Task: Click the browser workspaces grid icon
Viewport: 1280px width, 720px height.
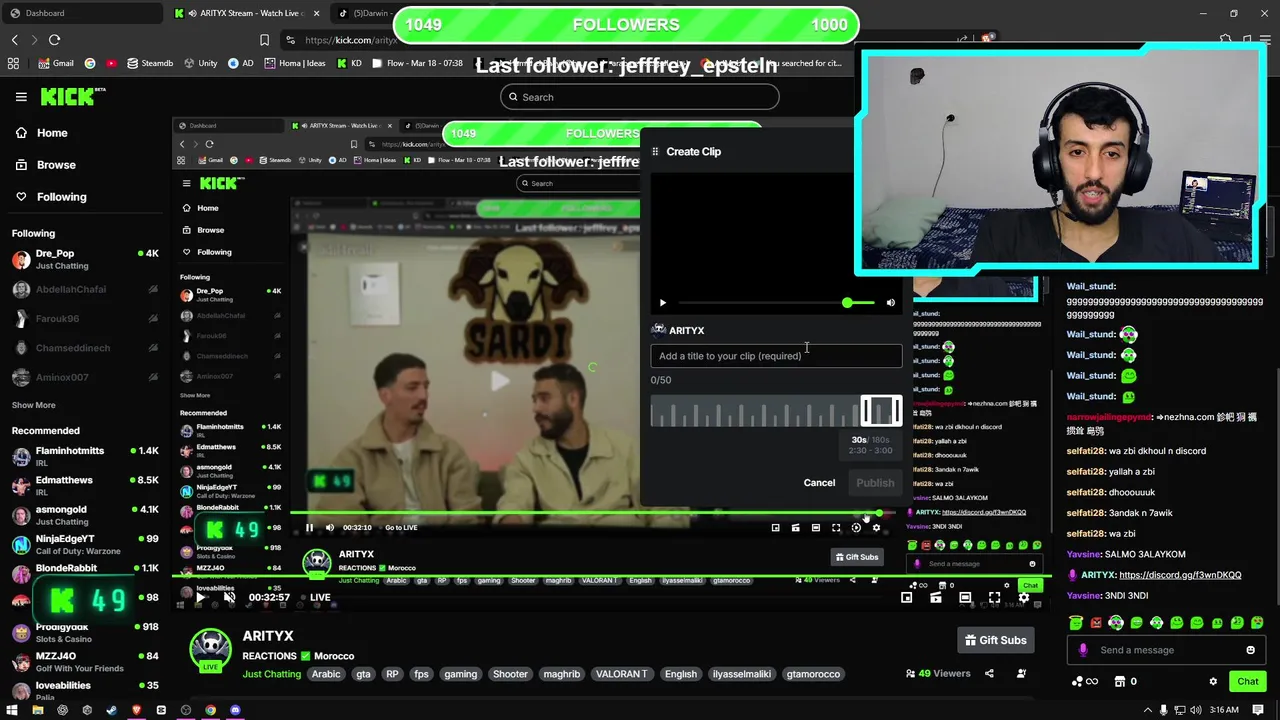Action: (x=13, y=63)
